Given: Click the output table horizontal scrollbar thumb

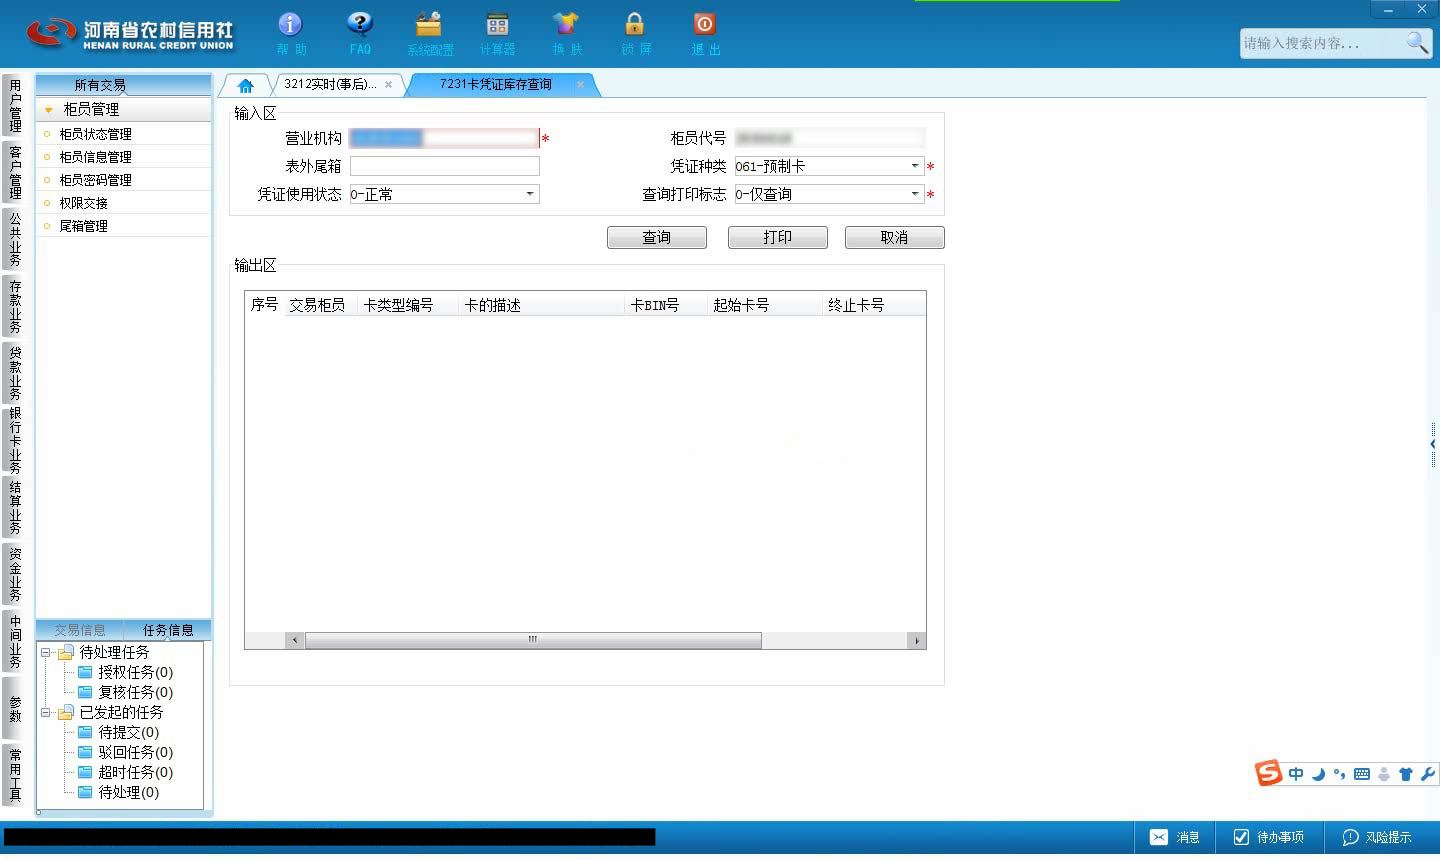Looking at the screenshot, I should coord(533,640).
